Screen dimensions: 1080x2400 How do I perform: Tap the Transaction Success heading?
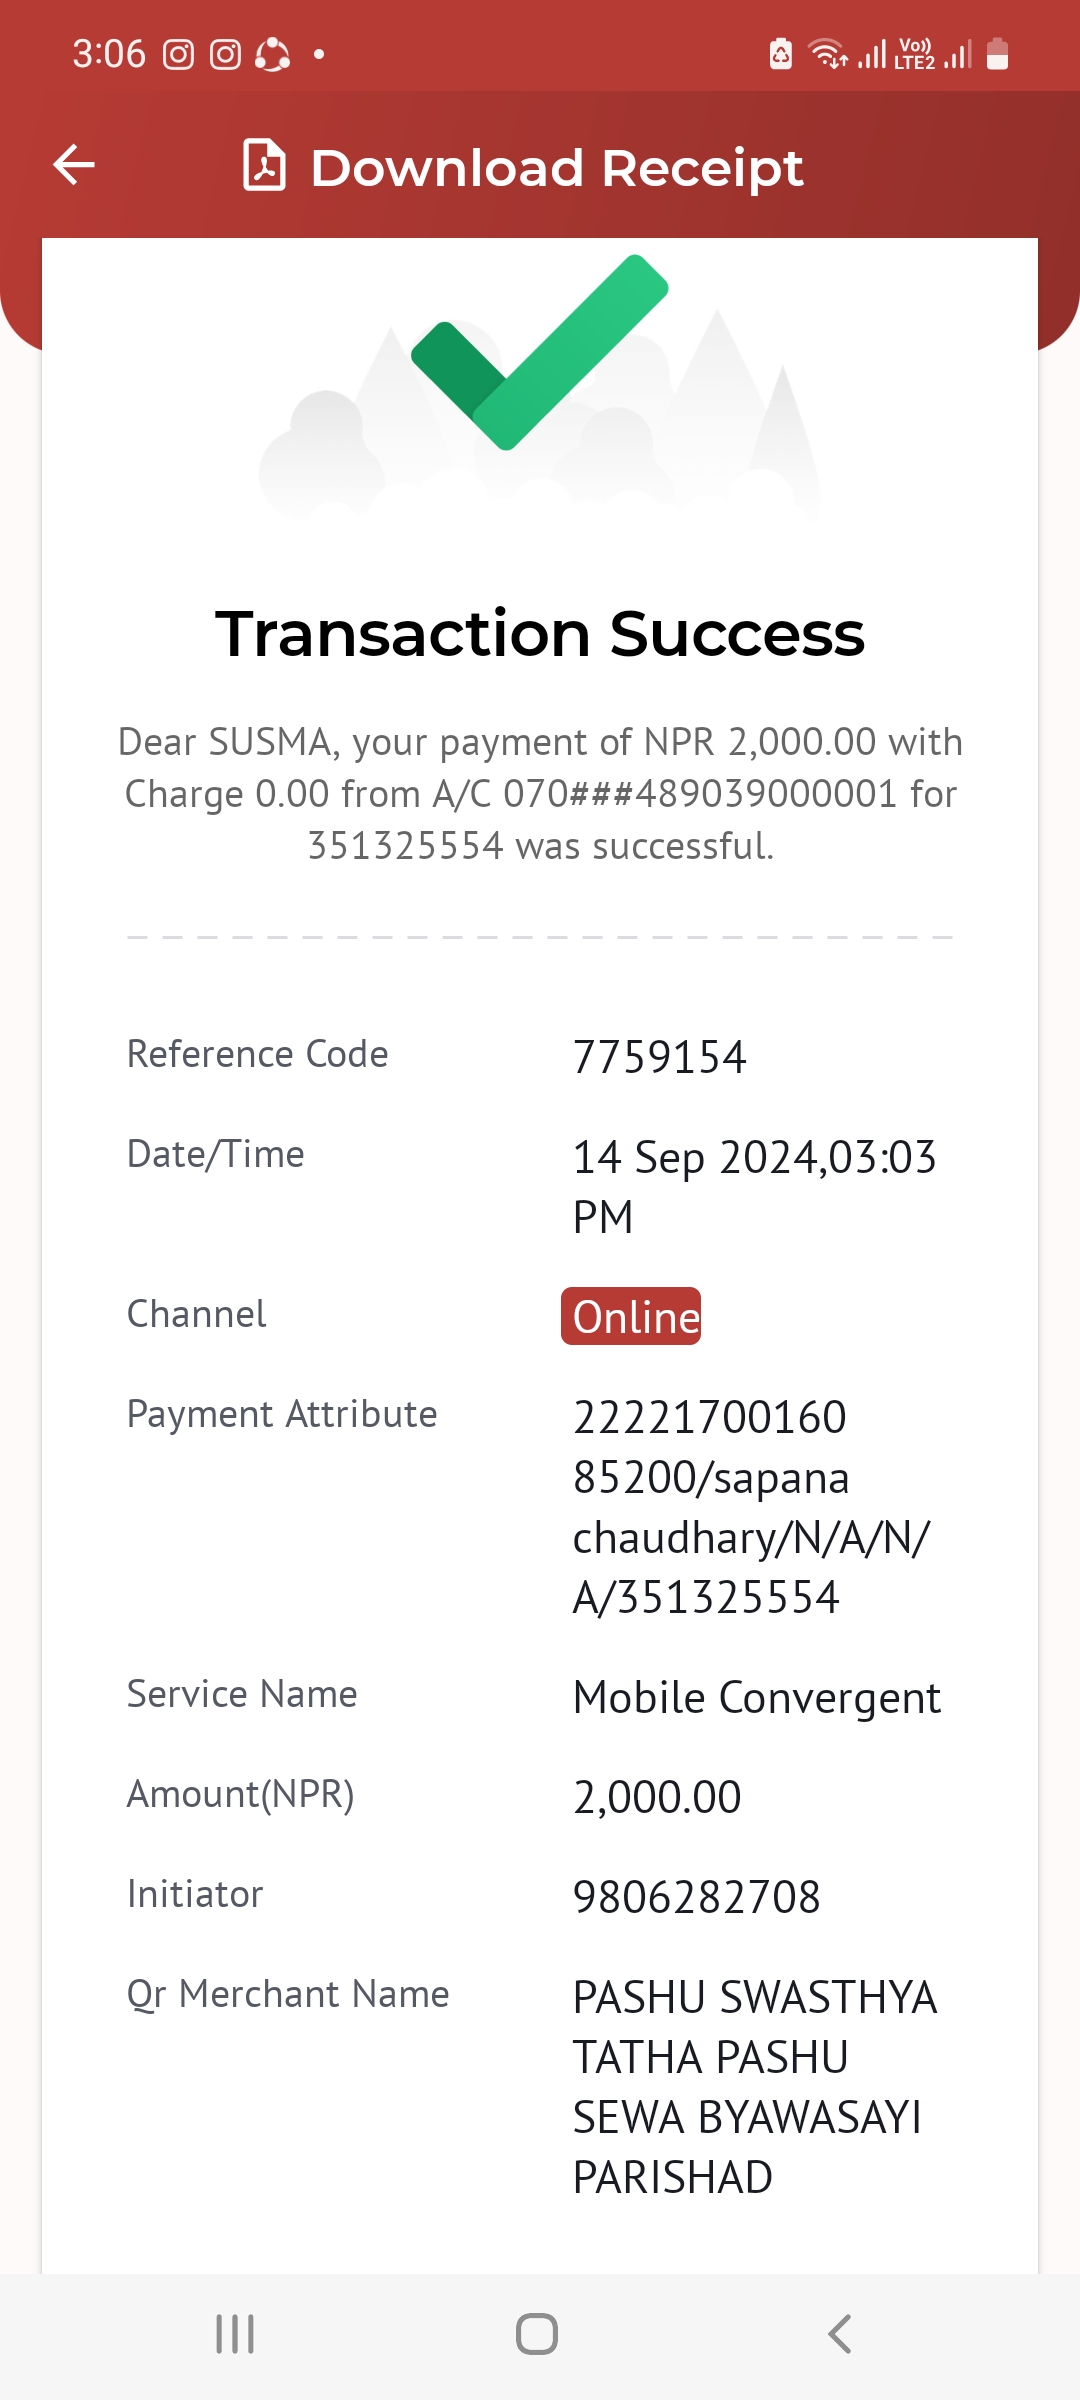(540, 634)
